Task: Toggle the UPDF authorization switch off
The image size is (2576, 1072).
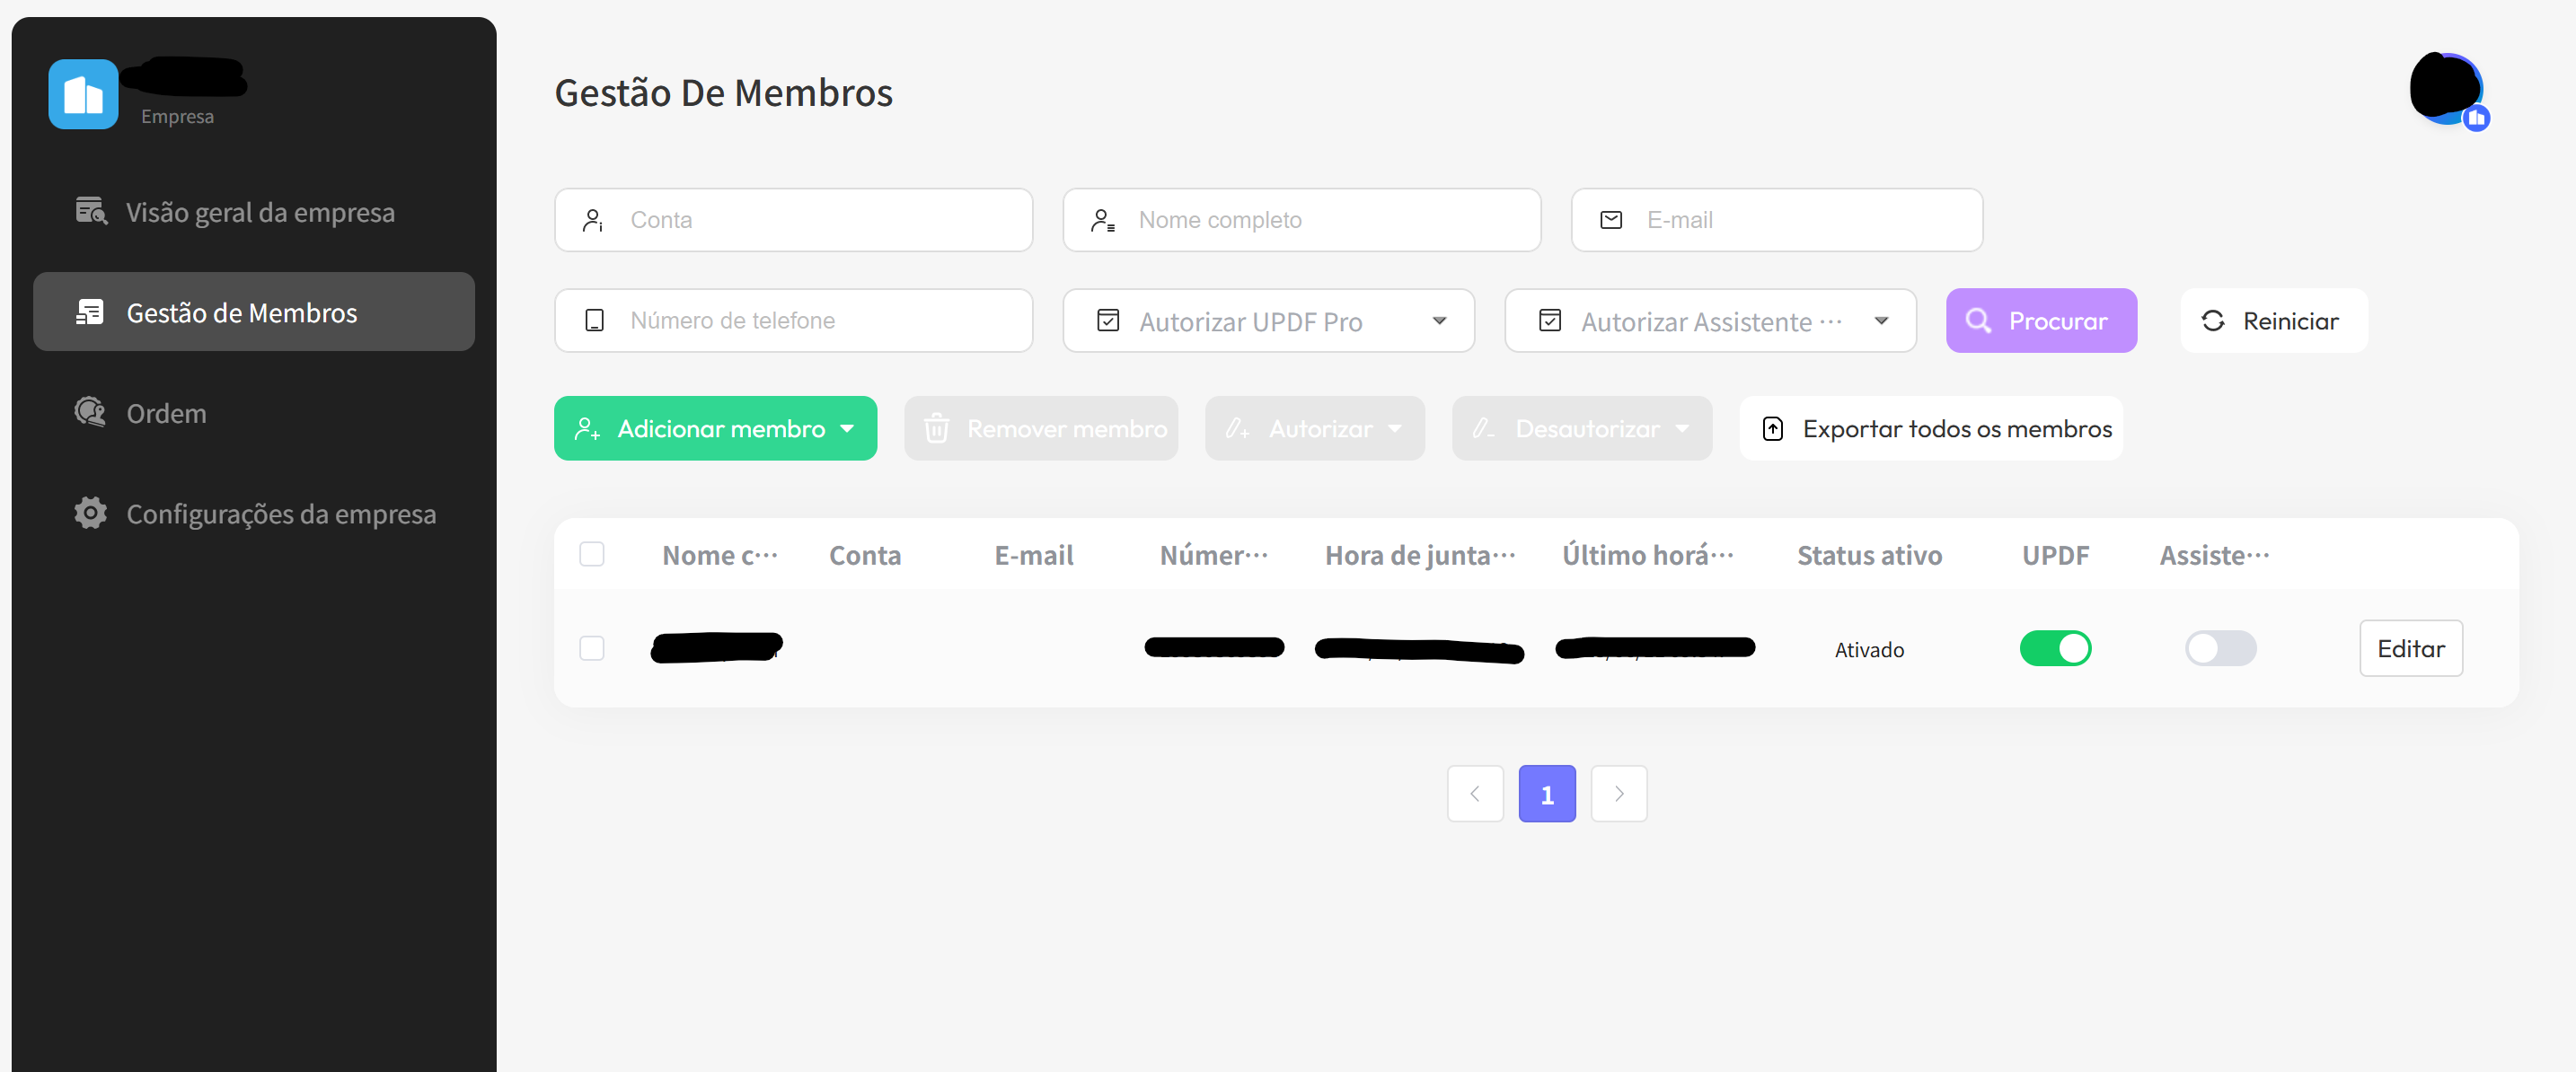Action: click(2055, 648)
